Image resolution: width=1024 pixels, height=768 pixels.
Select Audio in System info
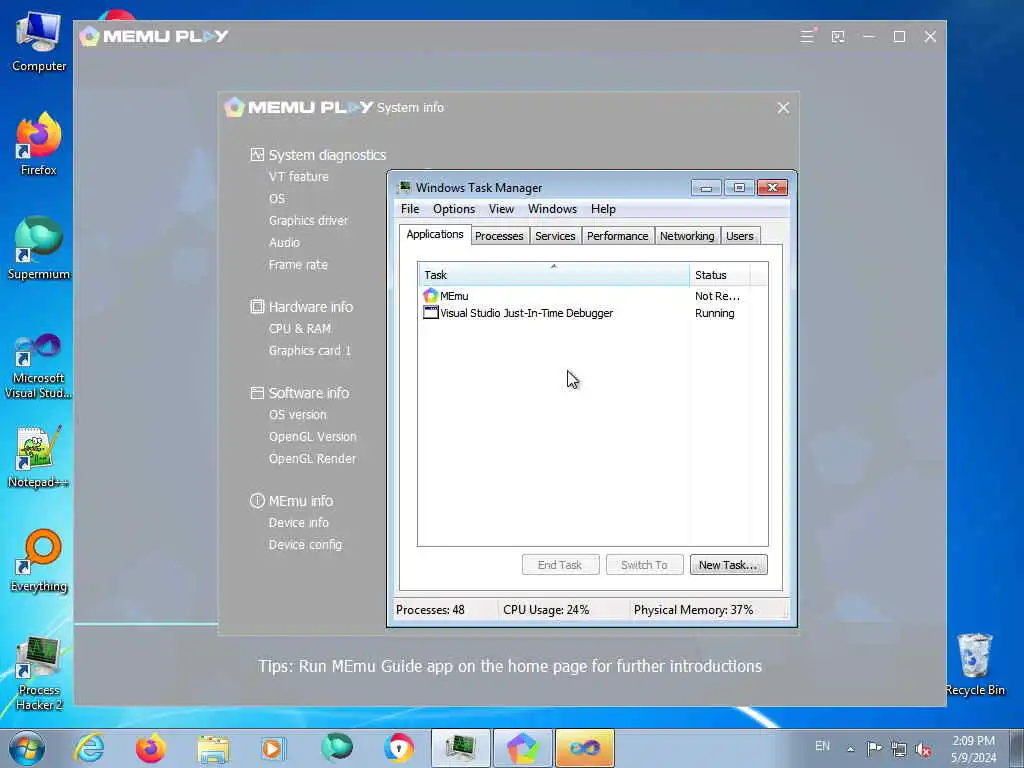pos(284,242)
